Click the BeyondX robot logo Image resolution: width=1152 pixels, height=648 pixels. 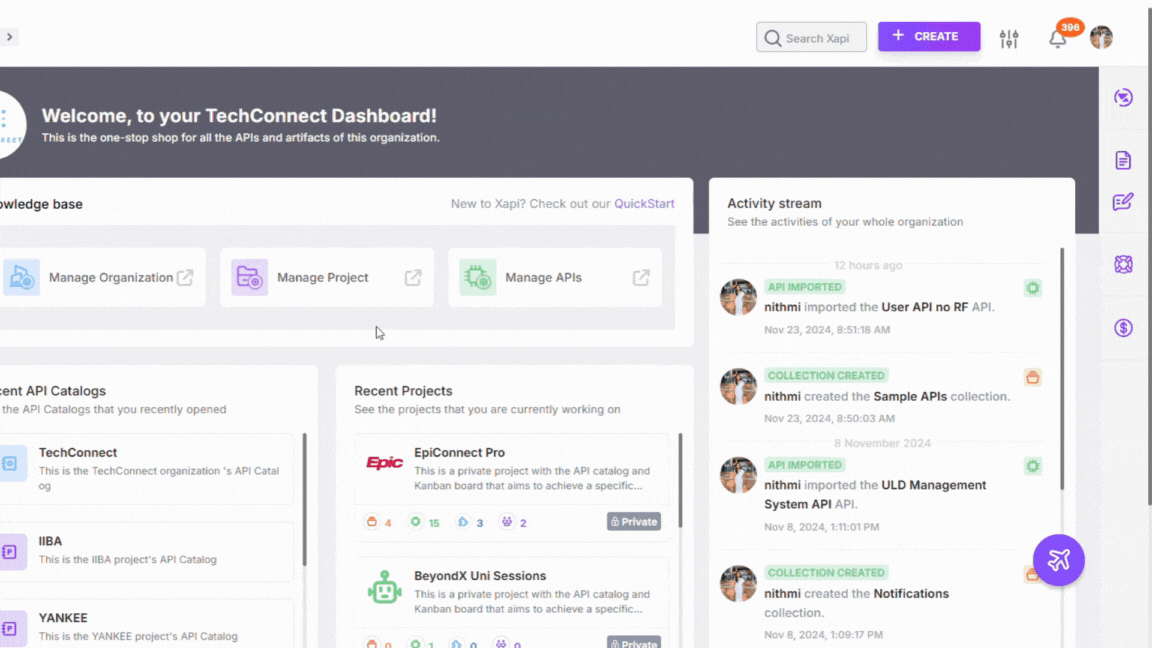click(x=384, y=588)
